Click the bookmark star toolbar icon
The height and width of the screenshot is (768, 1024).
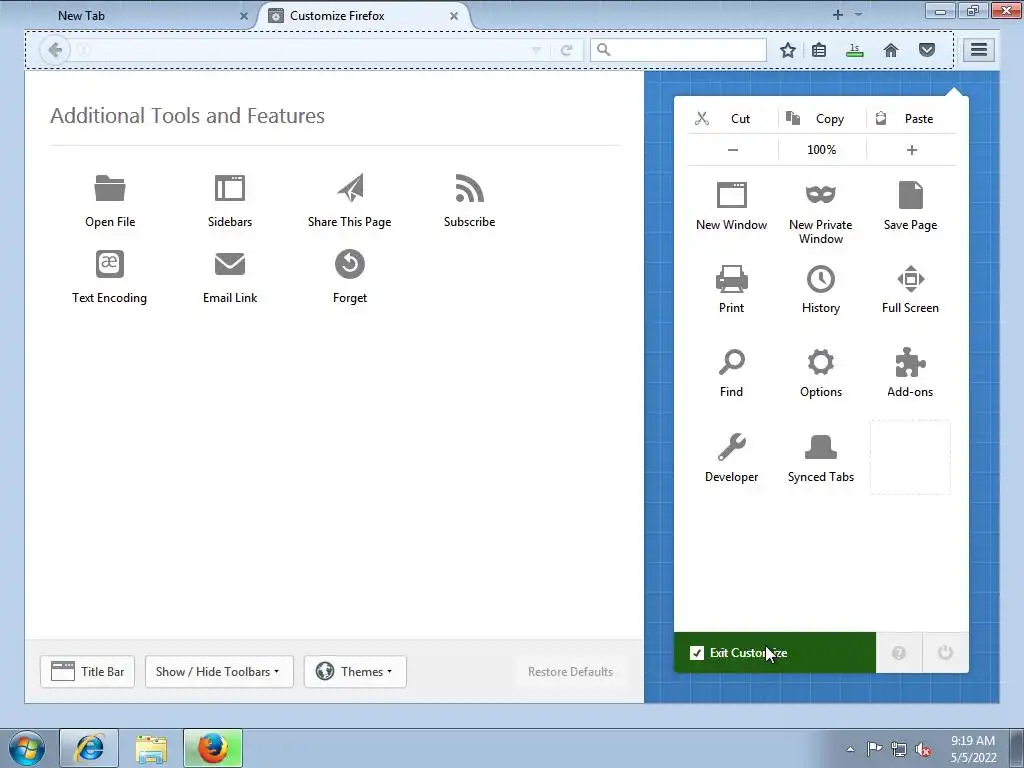(x=788, y=50)
